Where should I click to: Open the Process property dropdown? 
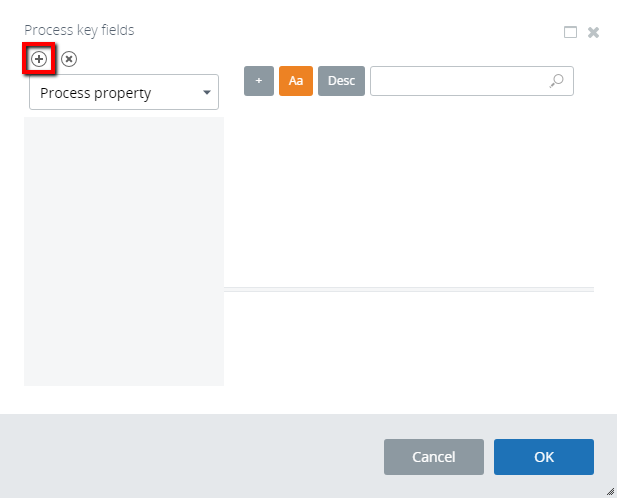coord(115,93)
